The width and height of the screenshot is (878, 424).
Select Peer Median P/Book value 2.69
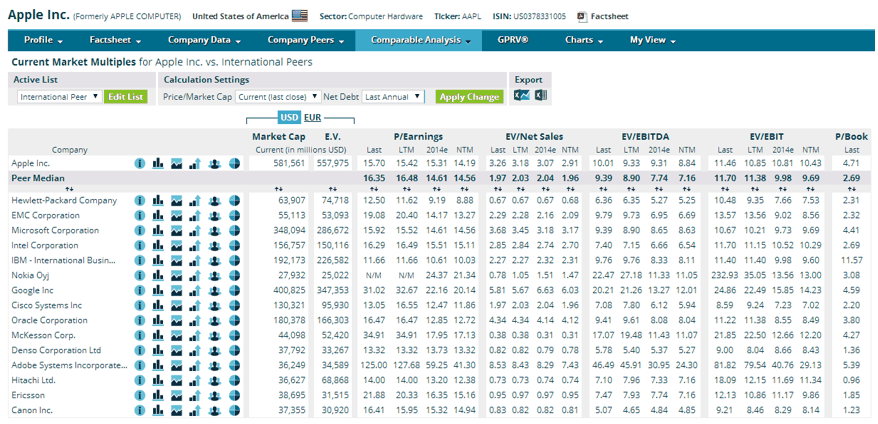(851, 178)
